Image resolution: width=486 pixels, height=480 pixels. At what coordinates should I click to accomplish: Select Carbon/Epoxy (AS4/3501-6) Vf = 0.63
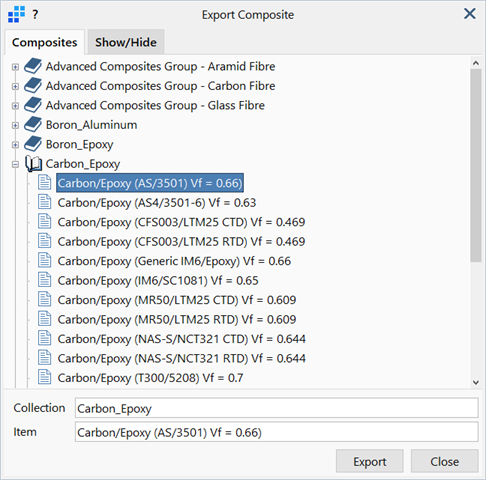click(157, 203)
